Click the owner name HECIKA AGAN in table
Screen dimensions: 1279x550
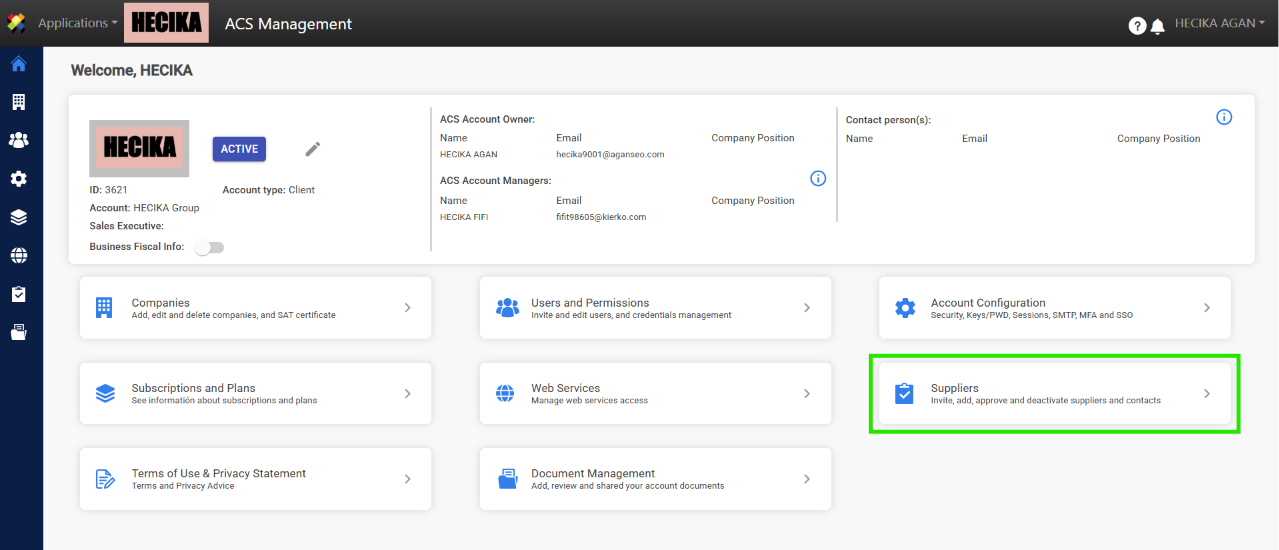[x=469, y=155]
